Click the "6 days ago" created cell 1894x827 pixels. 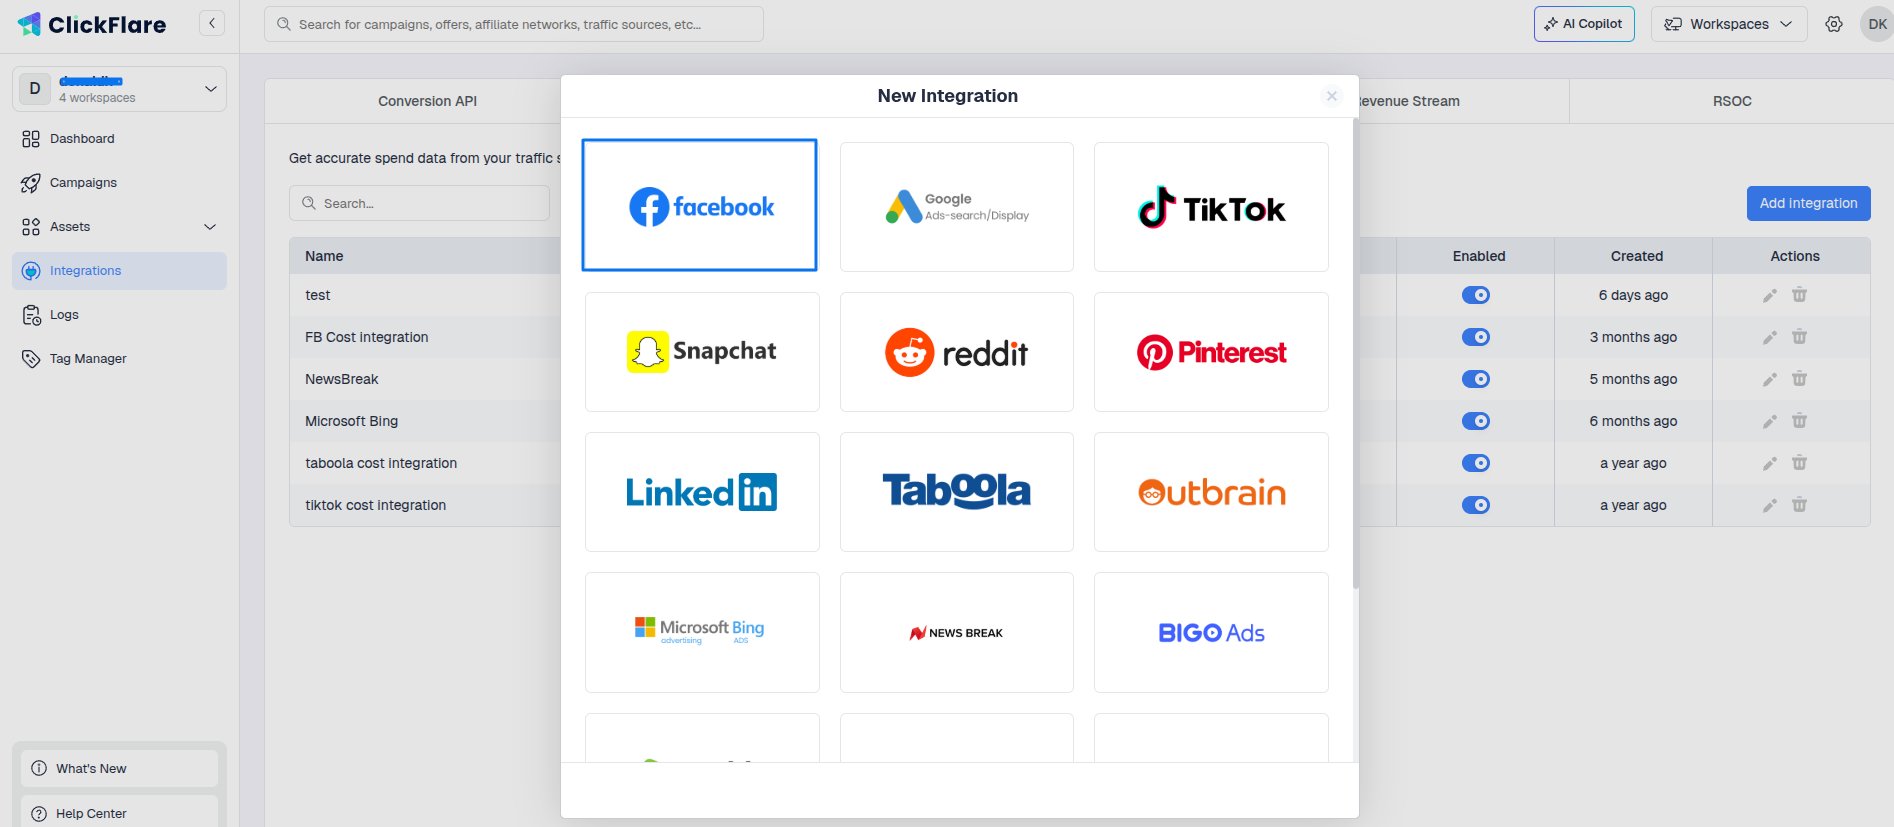pos(1633,295)
